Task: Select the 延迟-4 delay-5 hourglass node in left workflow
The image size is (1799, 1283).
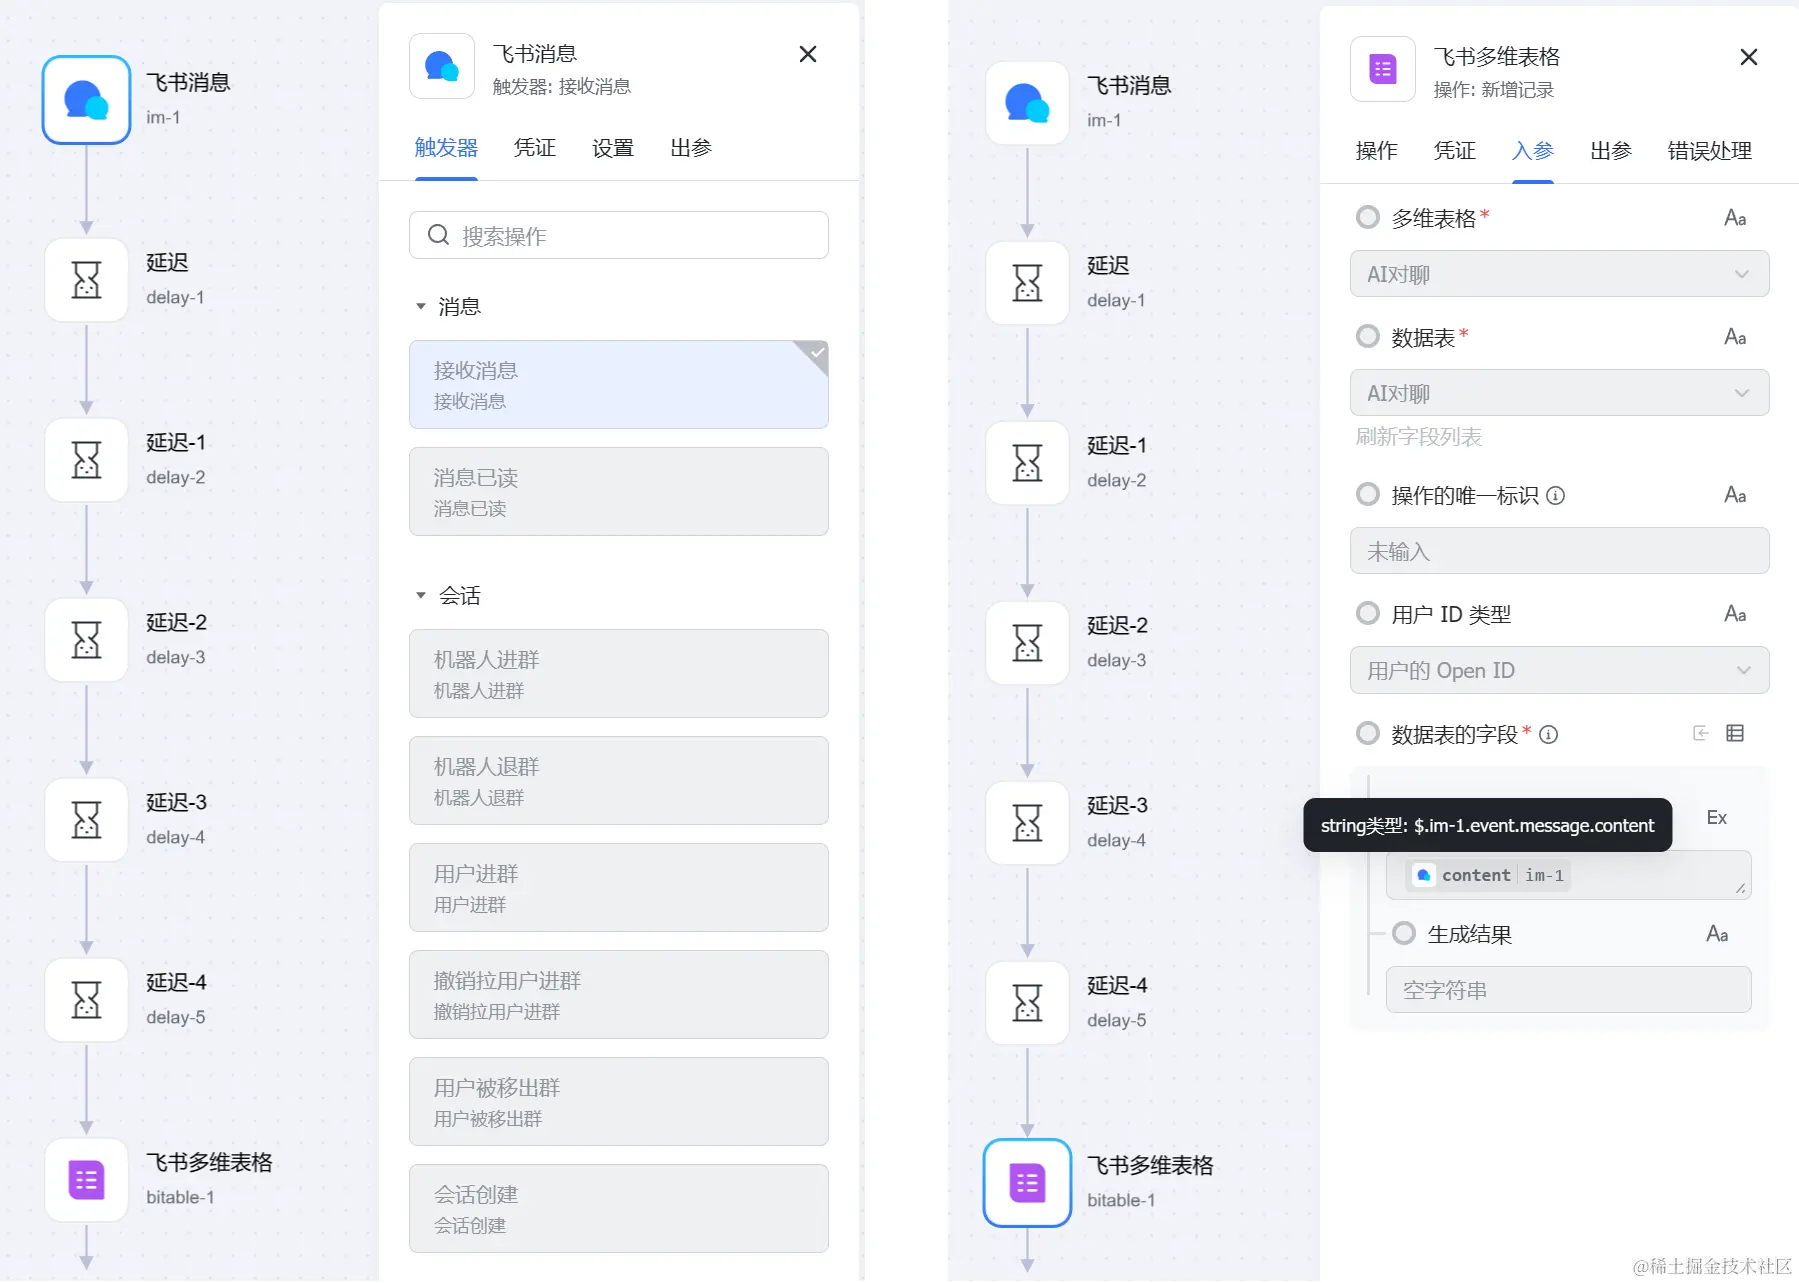Action: click(86, 1000)
